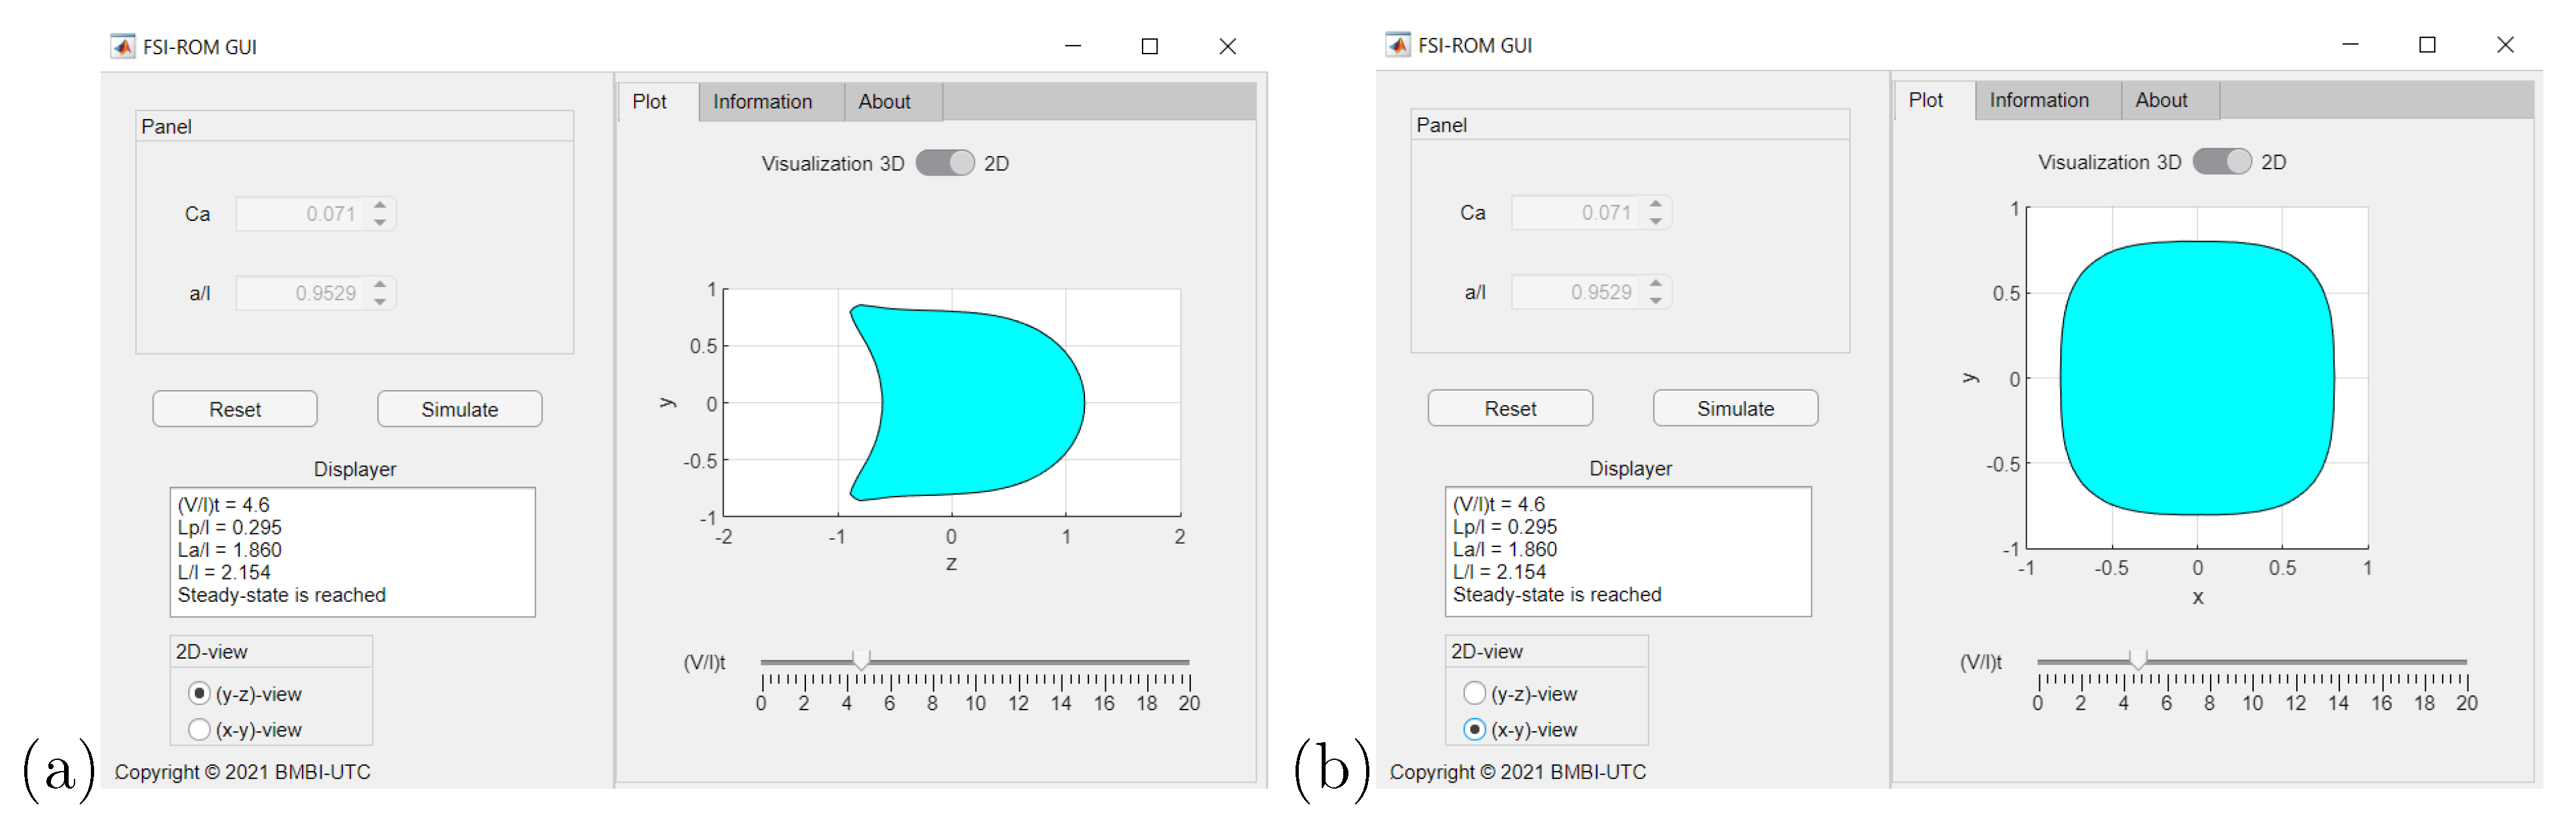
Task: Increase Ca value in left window spinner
Action: [x=380, y=205]
